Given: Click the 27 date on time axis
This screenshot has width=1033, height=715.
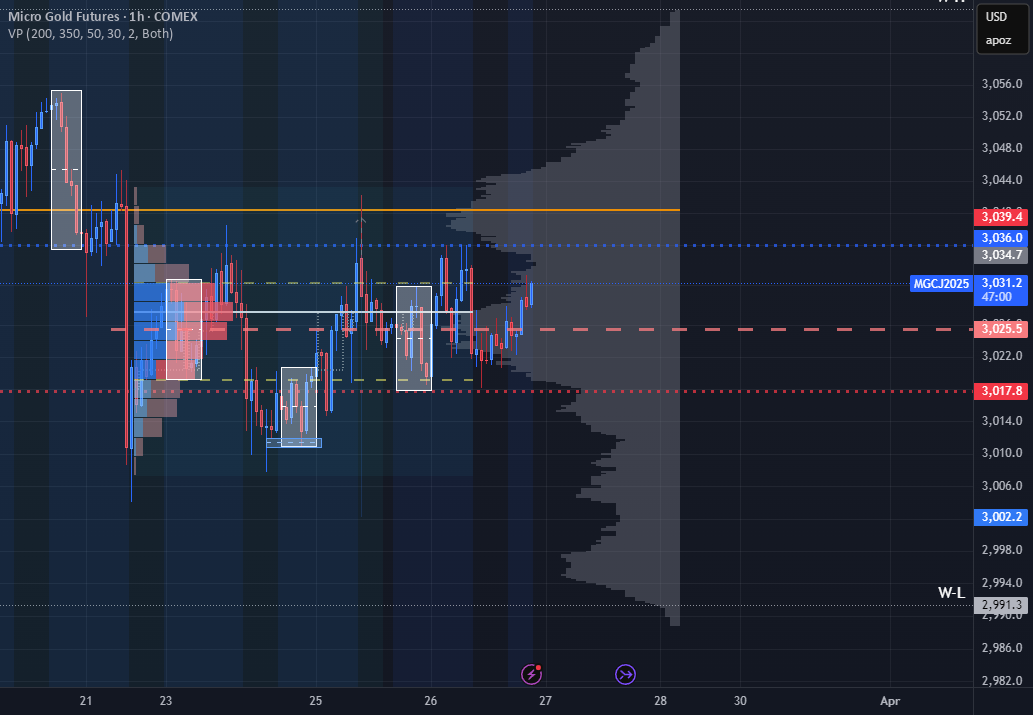Looking at the screenshot, I should click(x=545, y=701).
